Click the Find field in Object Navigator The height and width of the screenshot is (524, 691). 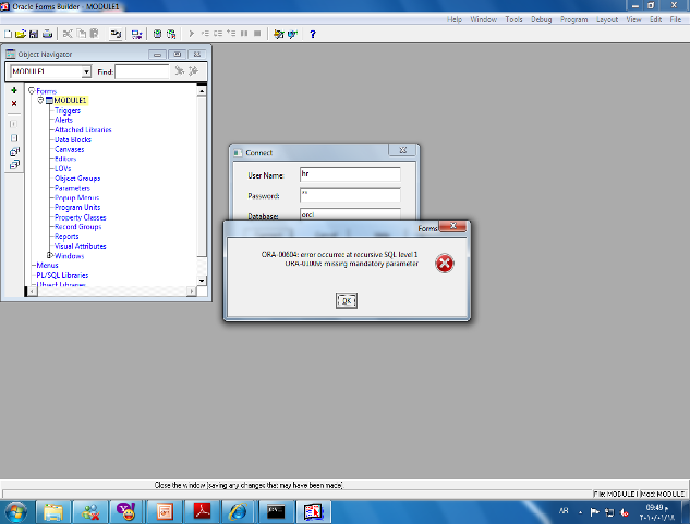(142, 72)
